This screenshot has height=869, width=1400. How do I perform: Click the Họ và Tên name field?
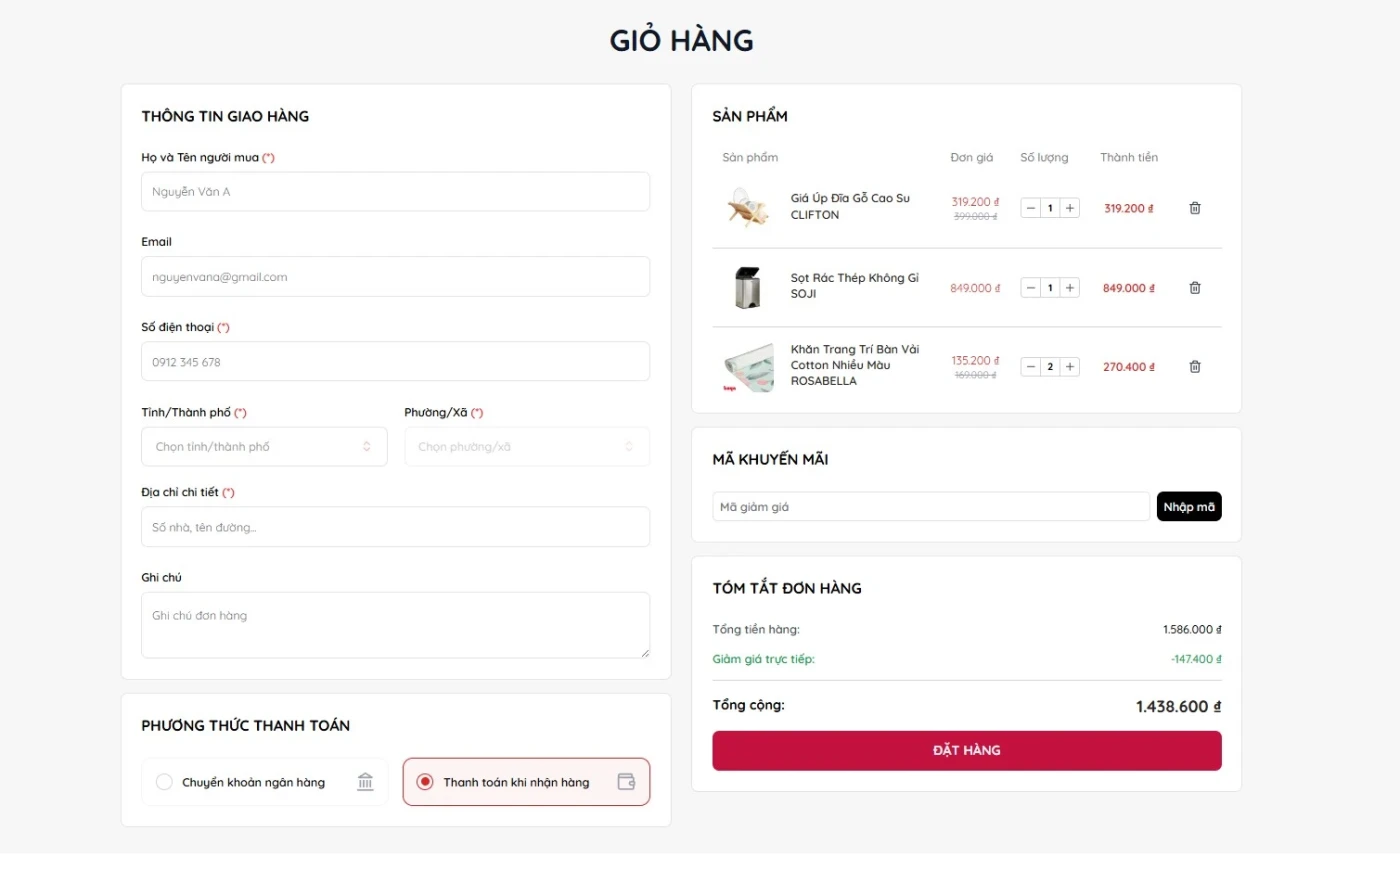(x=395, y=192)
